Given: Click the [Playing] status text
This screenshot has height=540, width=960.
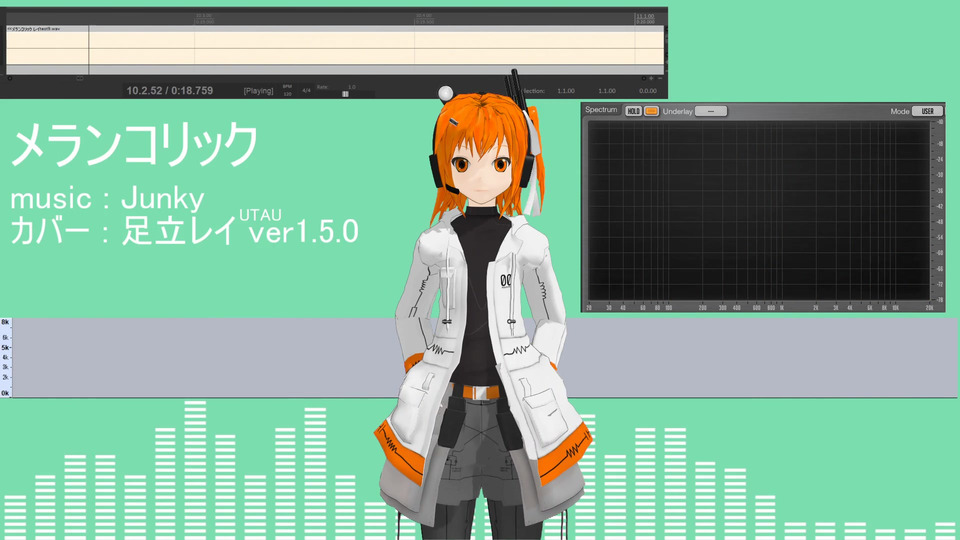Looking at the screenshot, I should (x=258, y=91).
